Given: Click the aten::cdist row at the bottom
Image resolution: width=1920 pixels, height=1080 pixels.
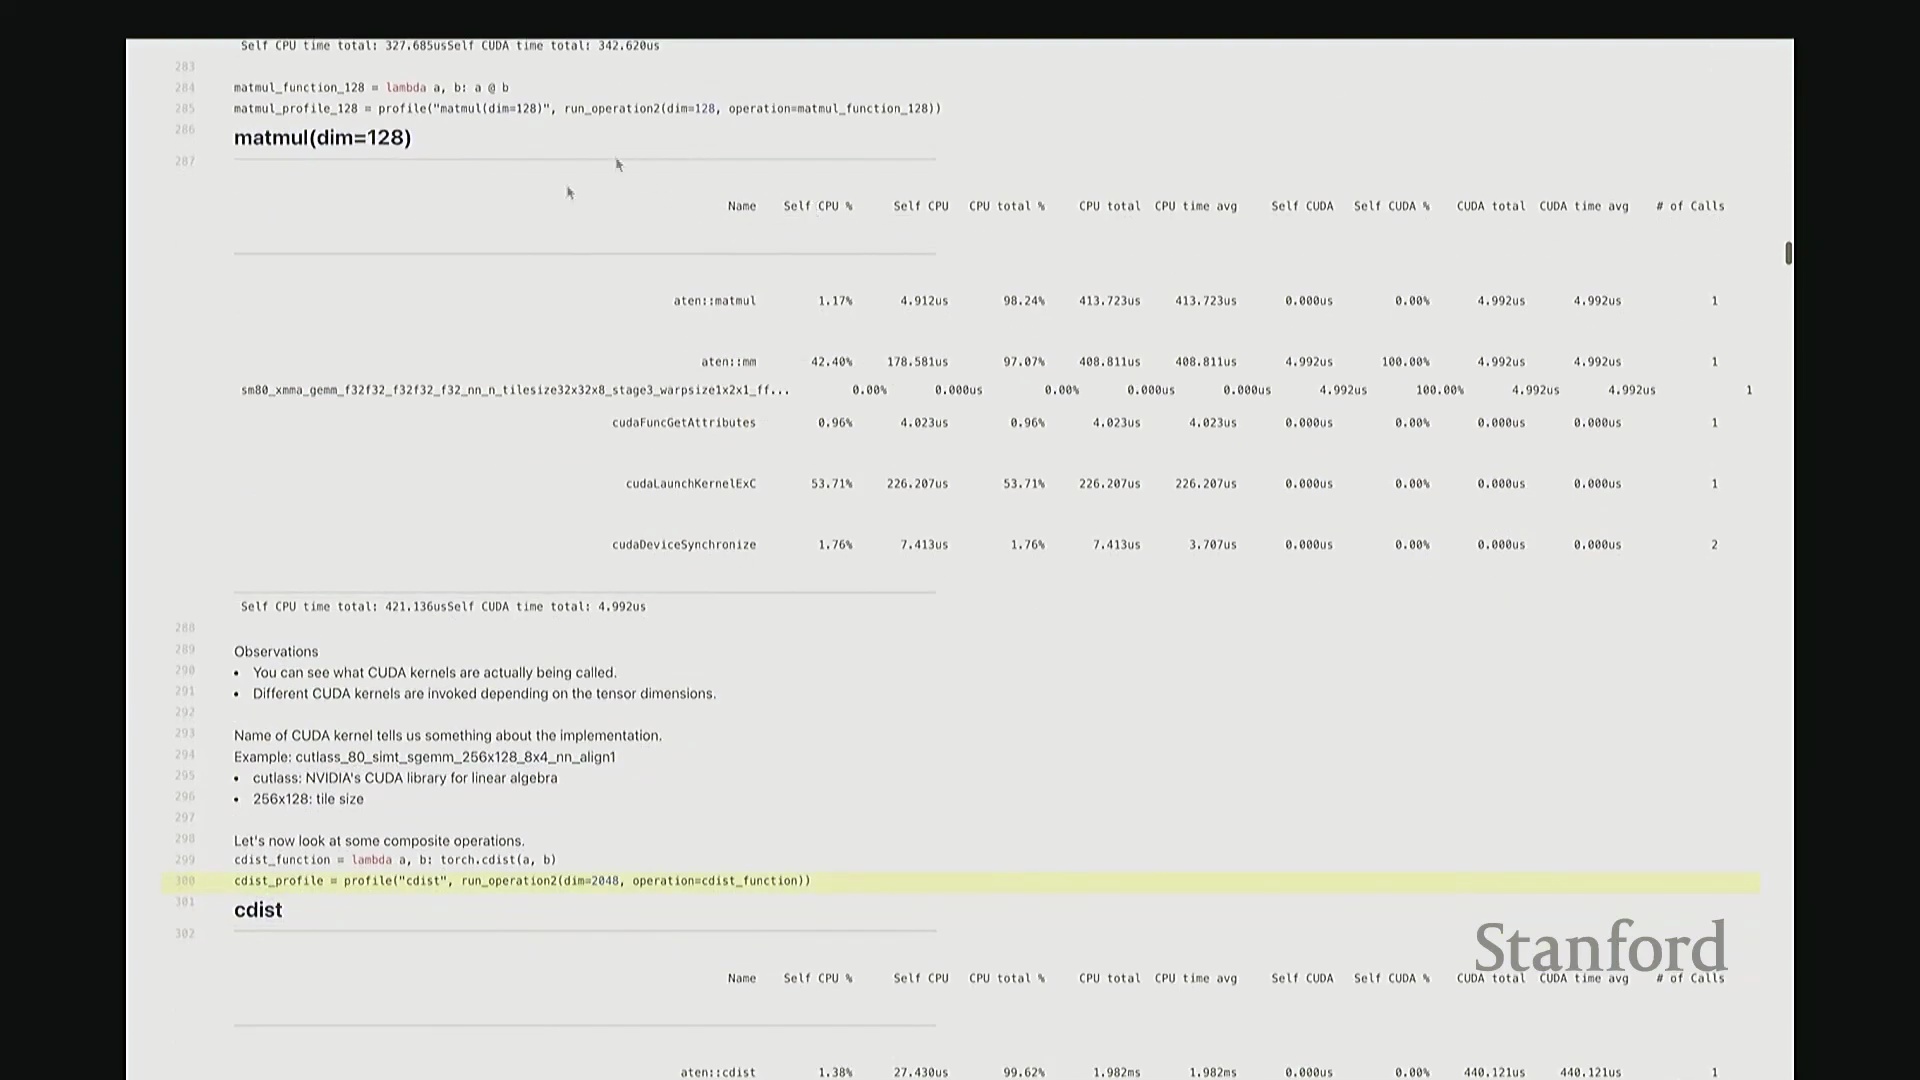Looking at the screenshot, I should [x=718, y=1072].
